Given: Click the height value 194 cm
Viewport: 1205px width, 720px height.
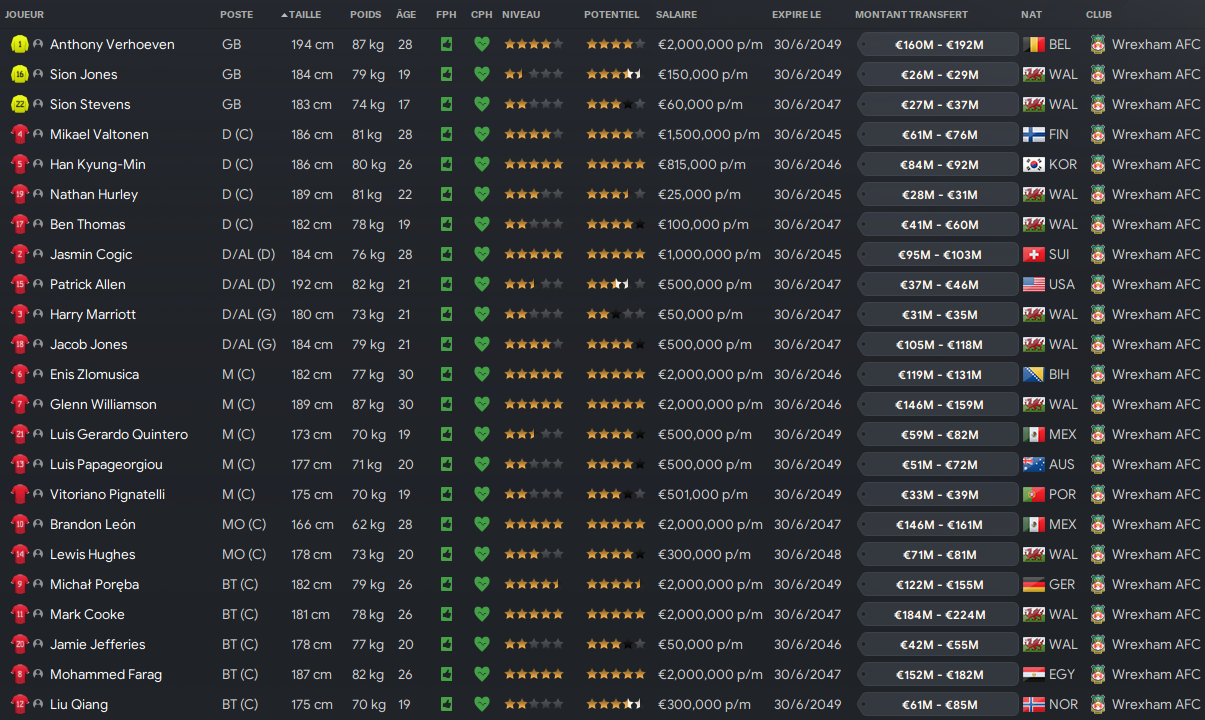Looking at the screenshot, I should 312,44.
